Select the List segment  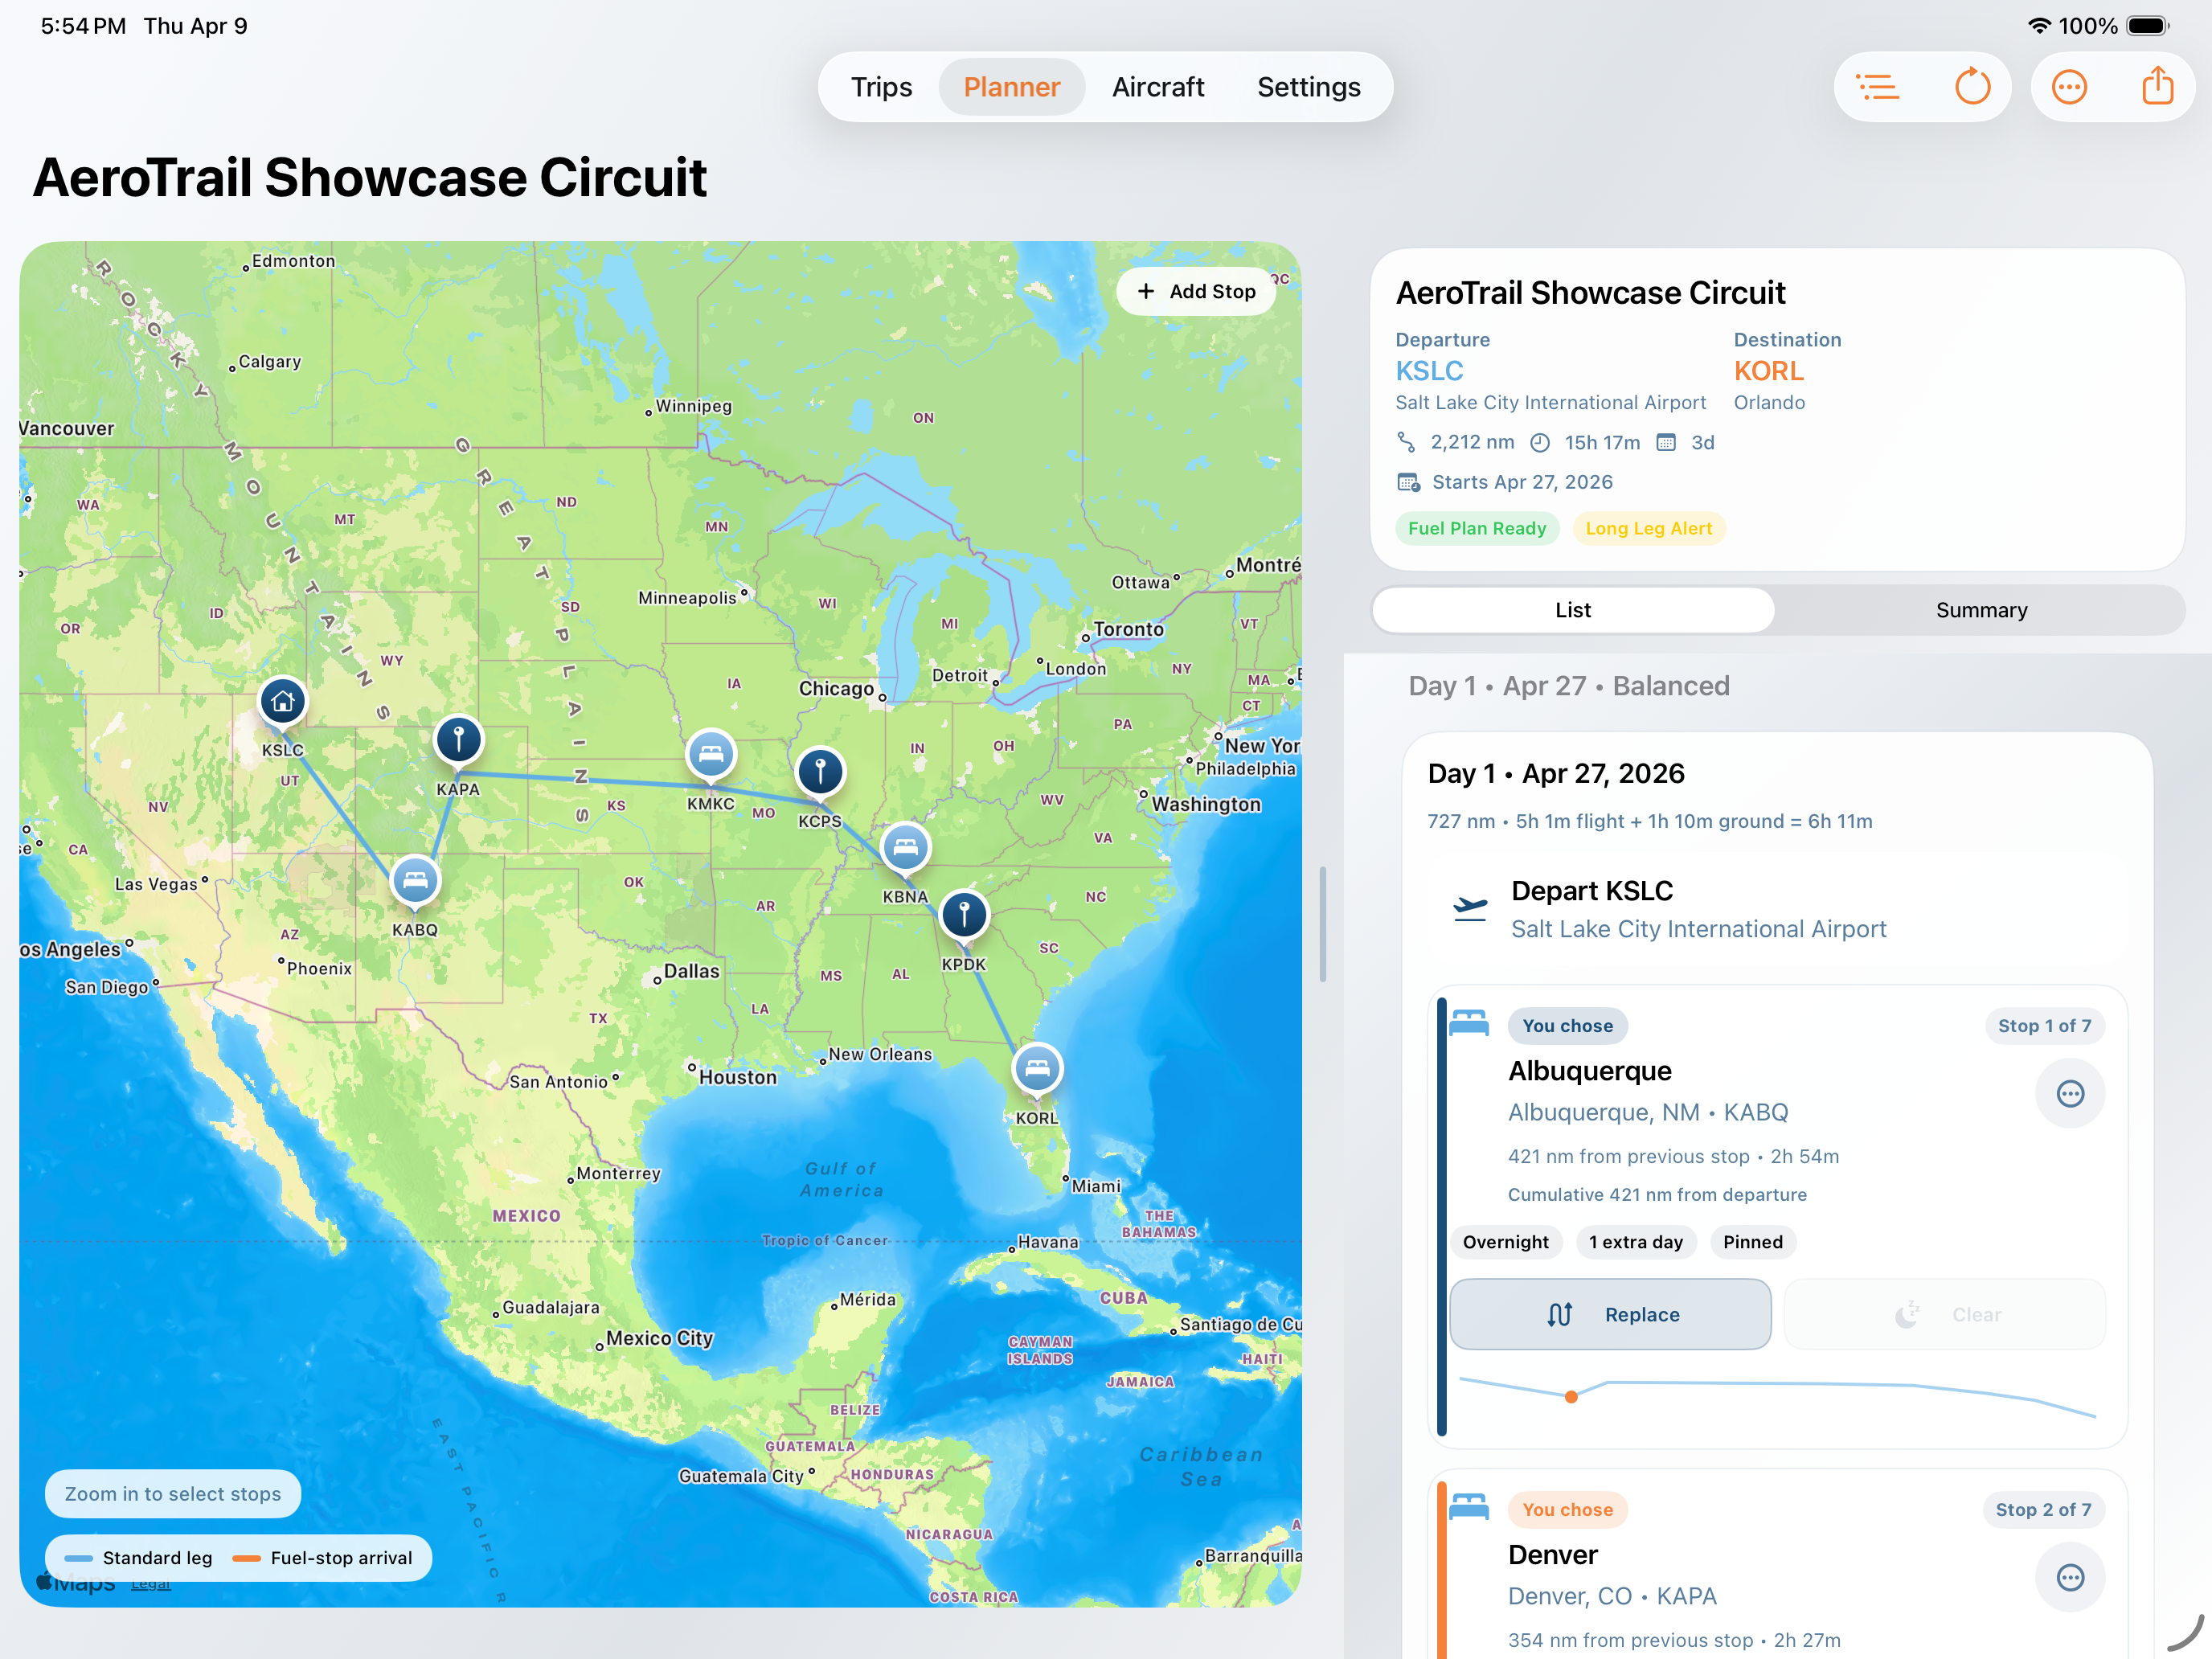point(1572,610)
